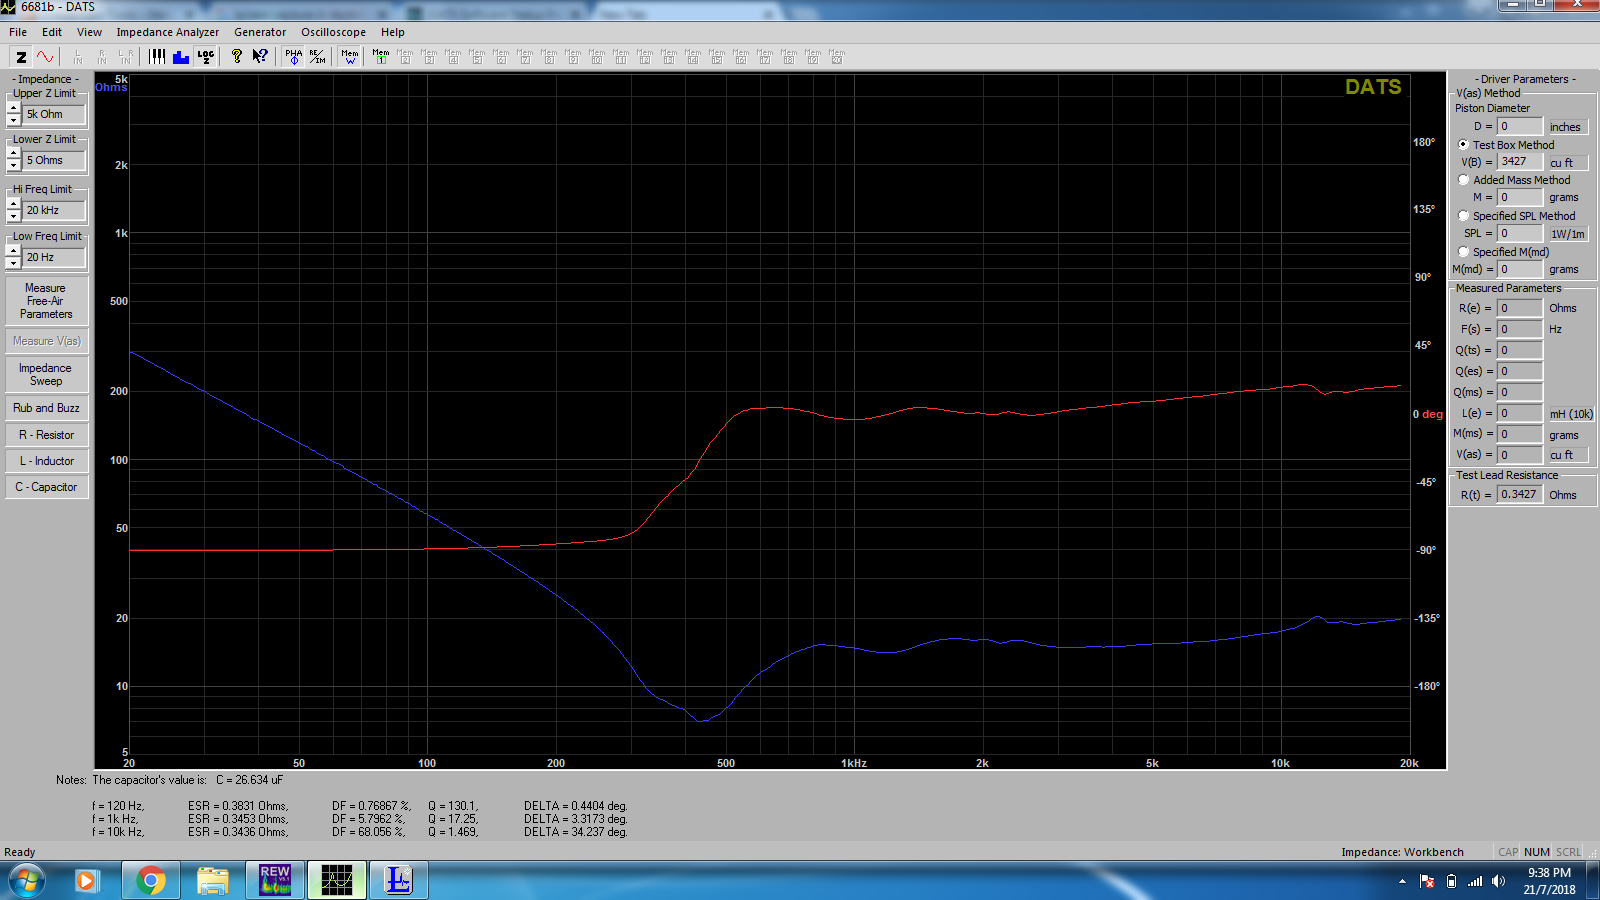Increase the Lower Z Limit stepper
1600x900 pixels.
(x=14, y=154)
